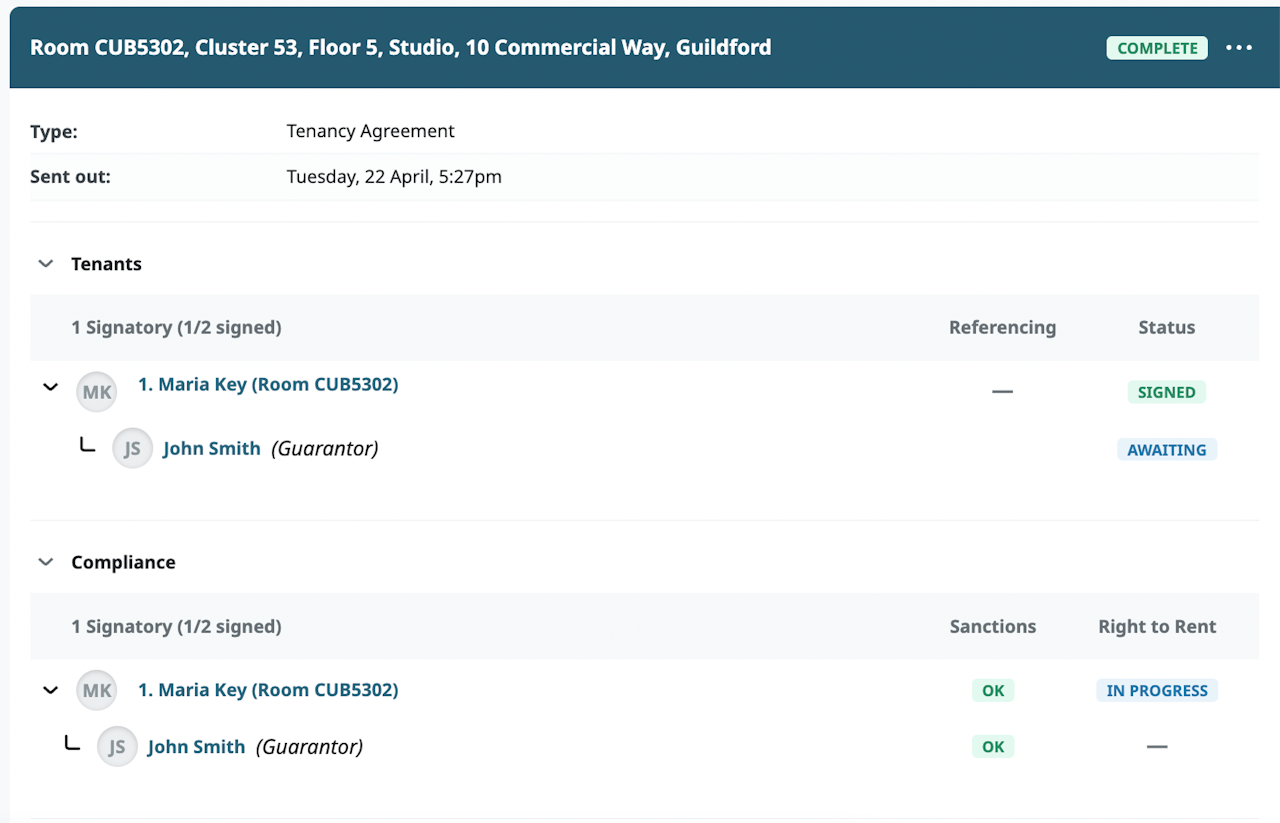Click Maria Key's Sanctions OK badge
1280x823 pixels.
(x=993, y=691)
